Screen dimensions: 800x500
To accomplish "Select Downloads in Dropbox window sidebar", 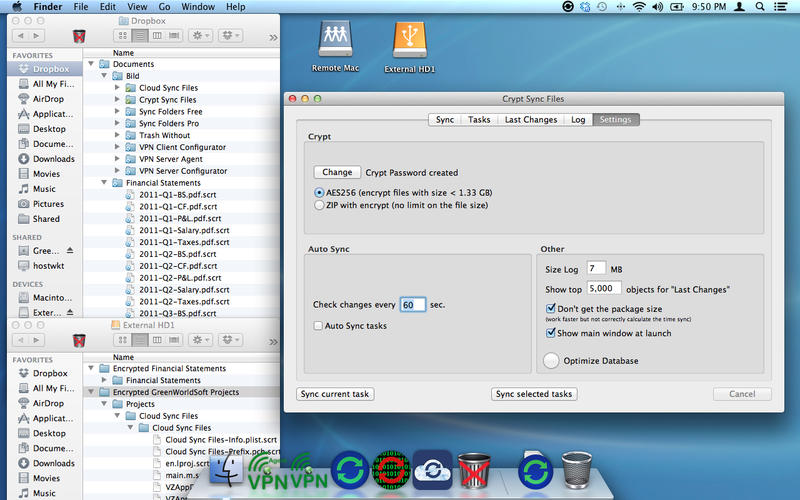I will point(45,159).
